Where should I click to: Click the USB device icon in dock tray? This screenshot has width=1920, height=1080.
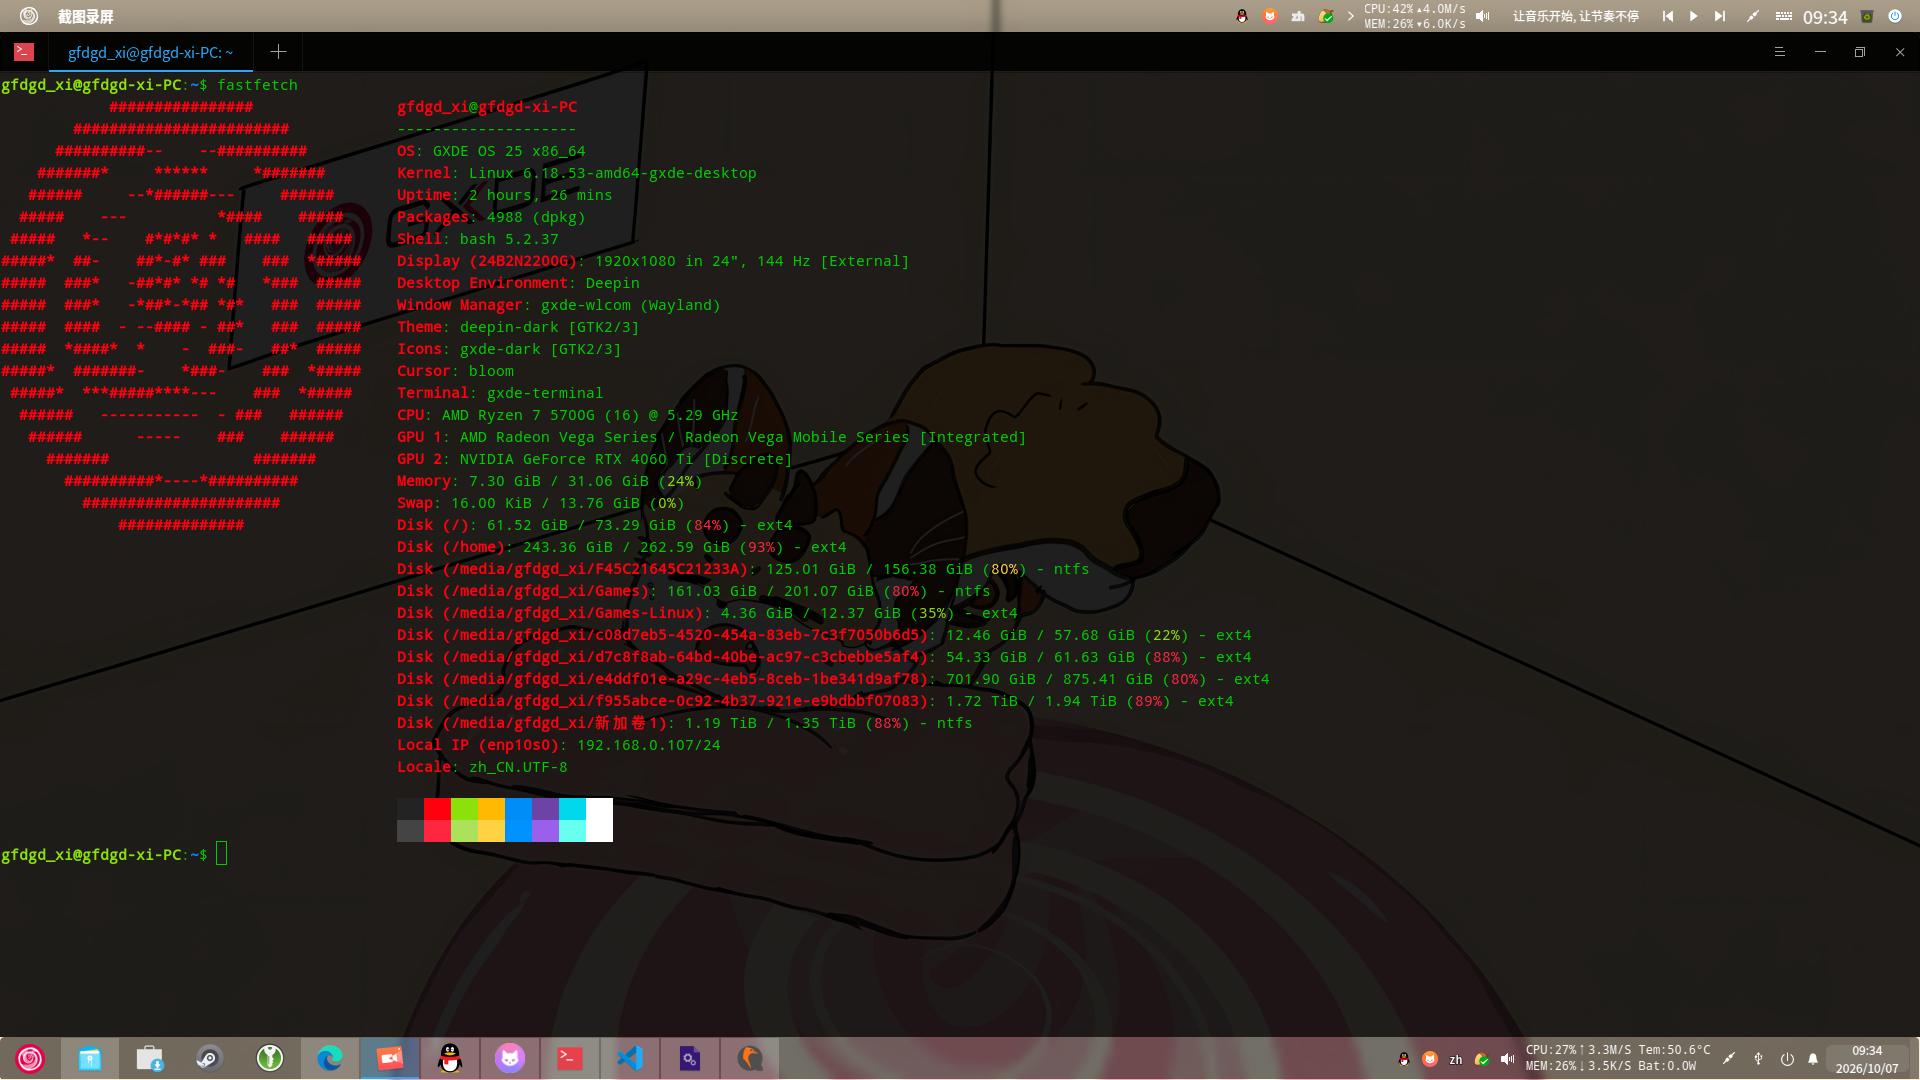pyautogui.click(x=1758, y=1059)
